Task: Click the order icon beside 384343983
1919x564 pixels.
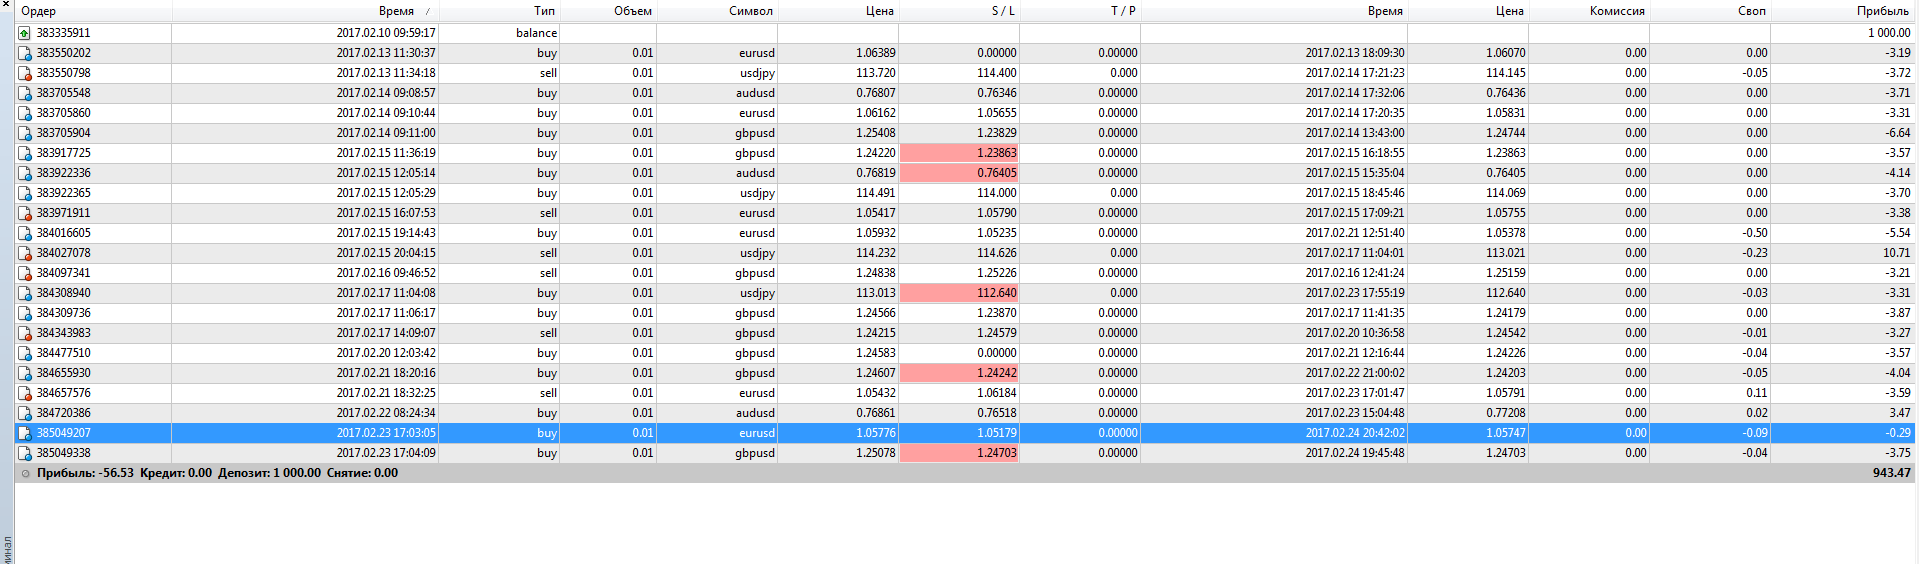Action: coord(24,333)
